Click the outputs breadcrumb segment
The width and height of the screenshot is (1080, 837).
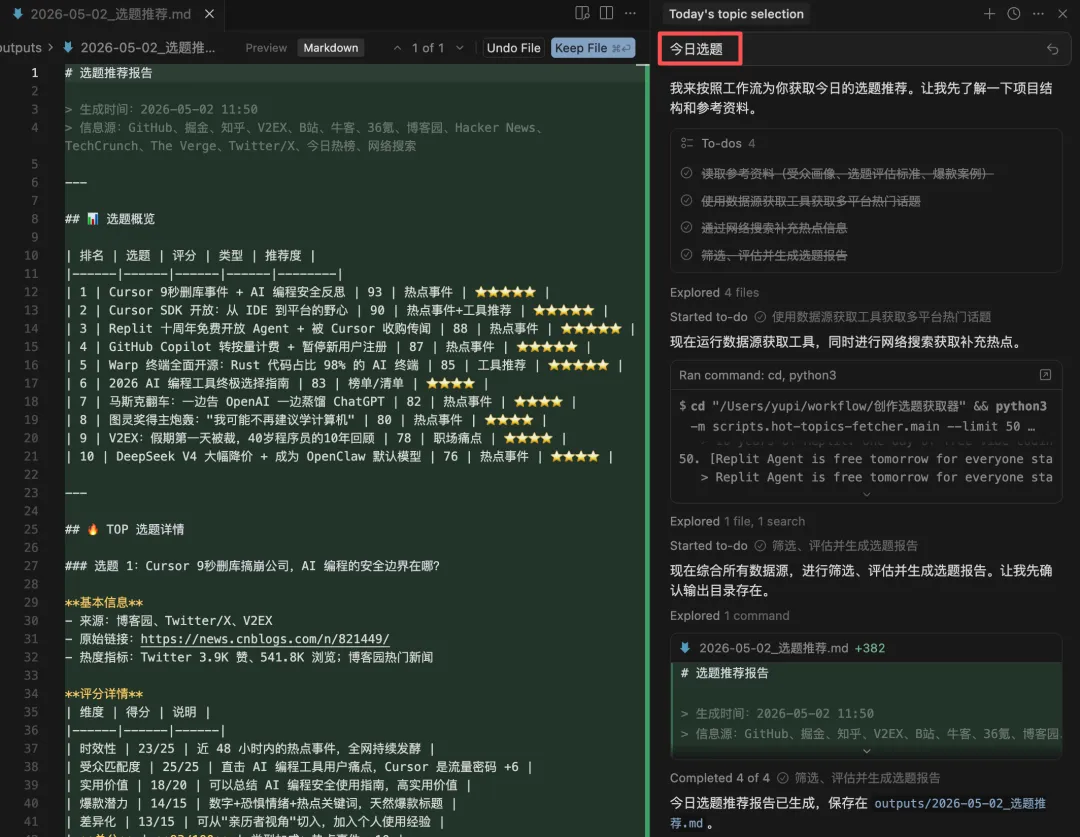(x=21, y=48)
